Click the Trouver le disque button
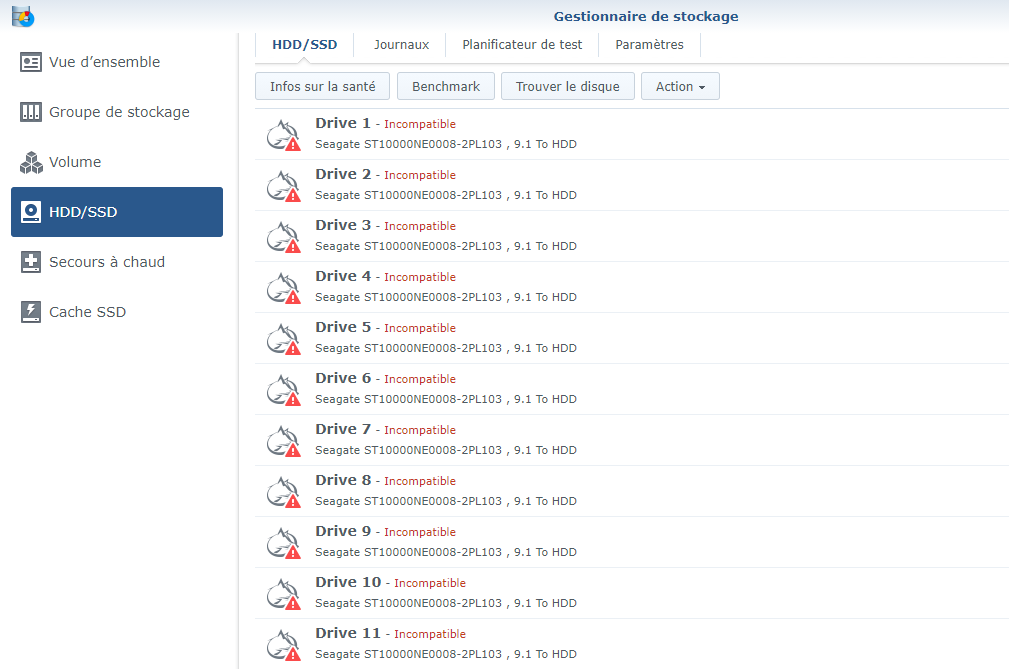1009x669 pixels. [x=567, y=86]
